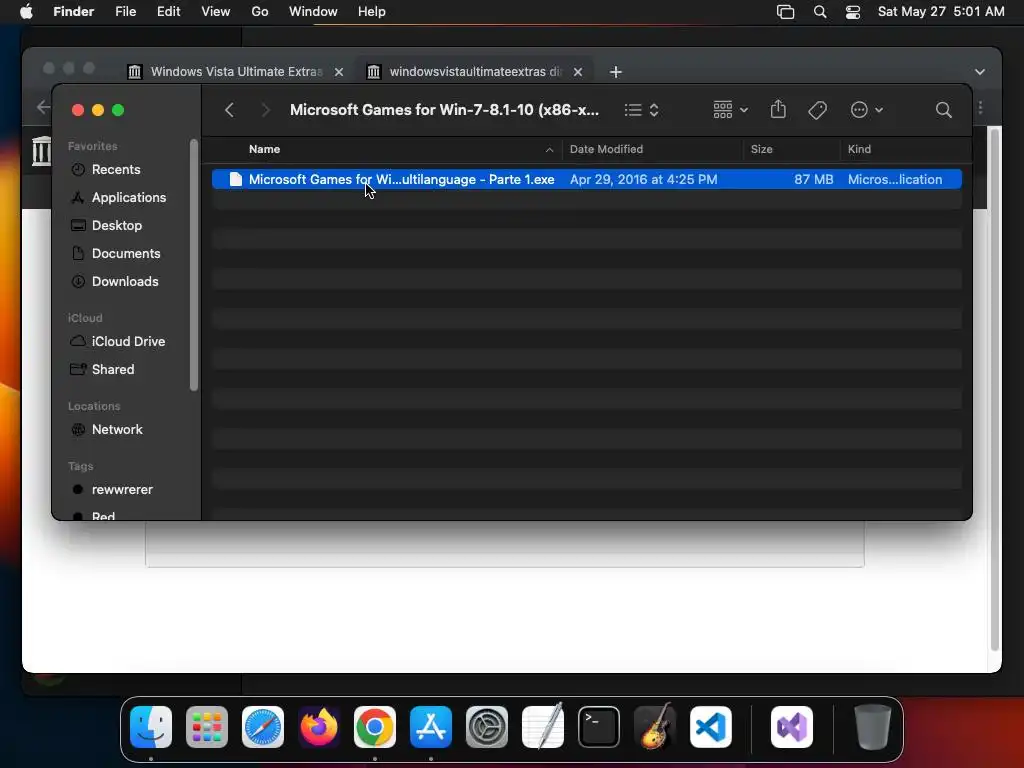This screenshot has height=768, width=1024.
Task: Change view mode with list view selector
Action: click(641, 110)
